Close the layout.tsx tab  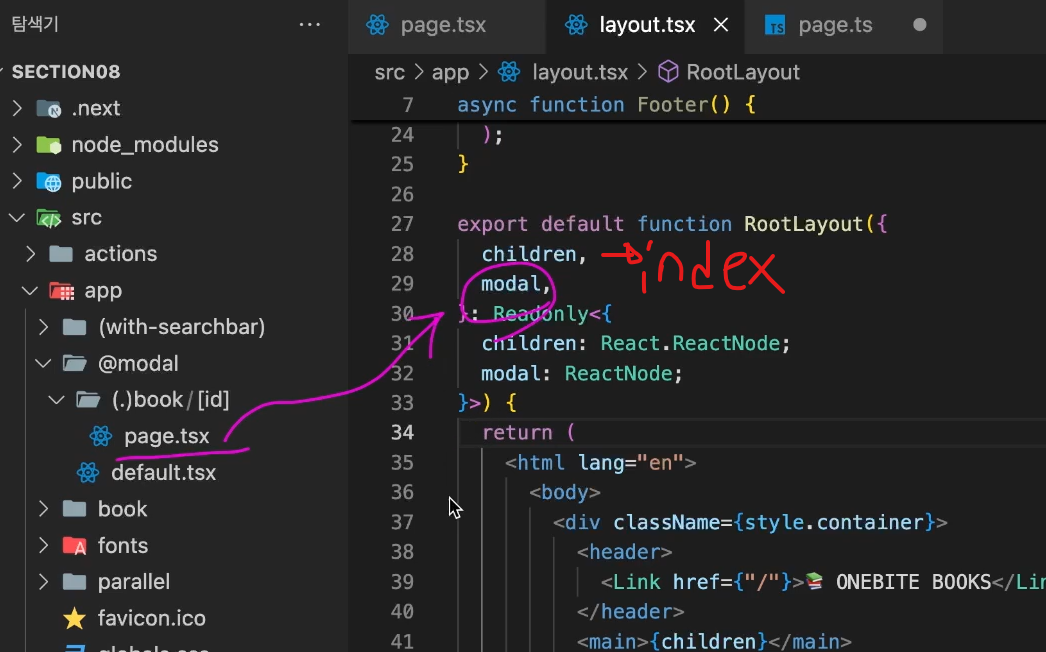point(720,25)
